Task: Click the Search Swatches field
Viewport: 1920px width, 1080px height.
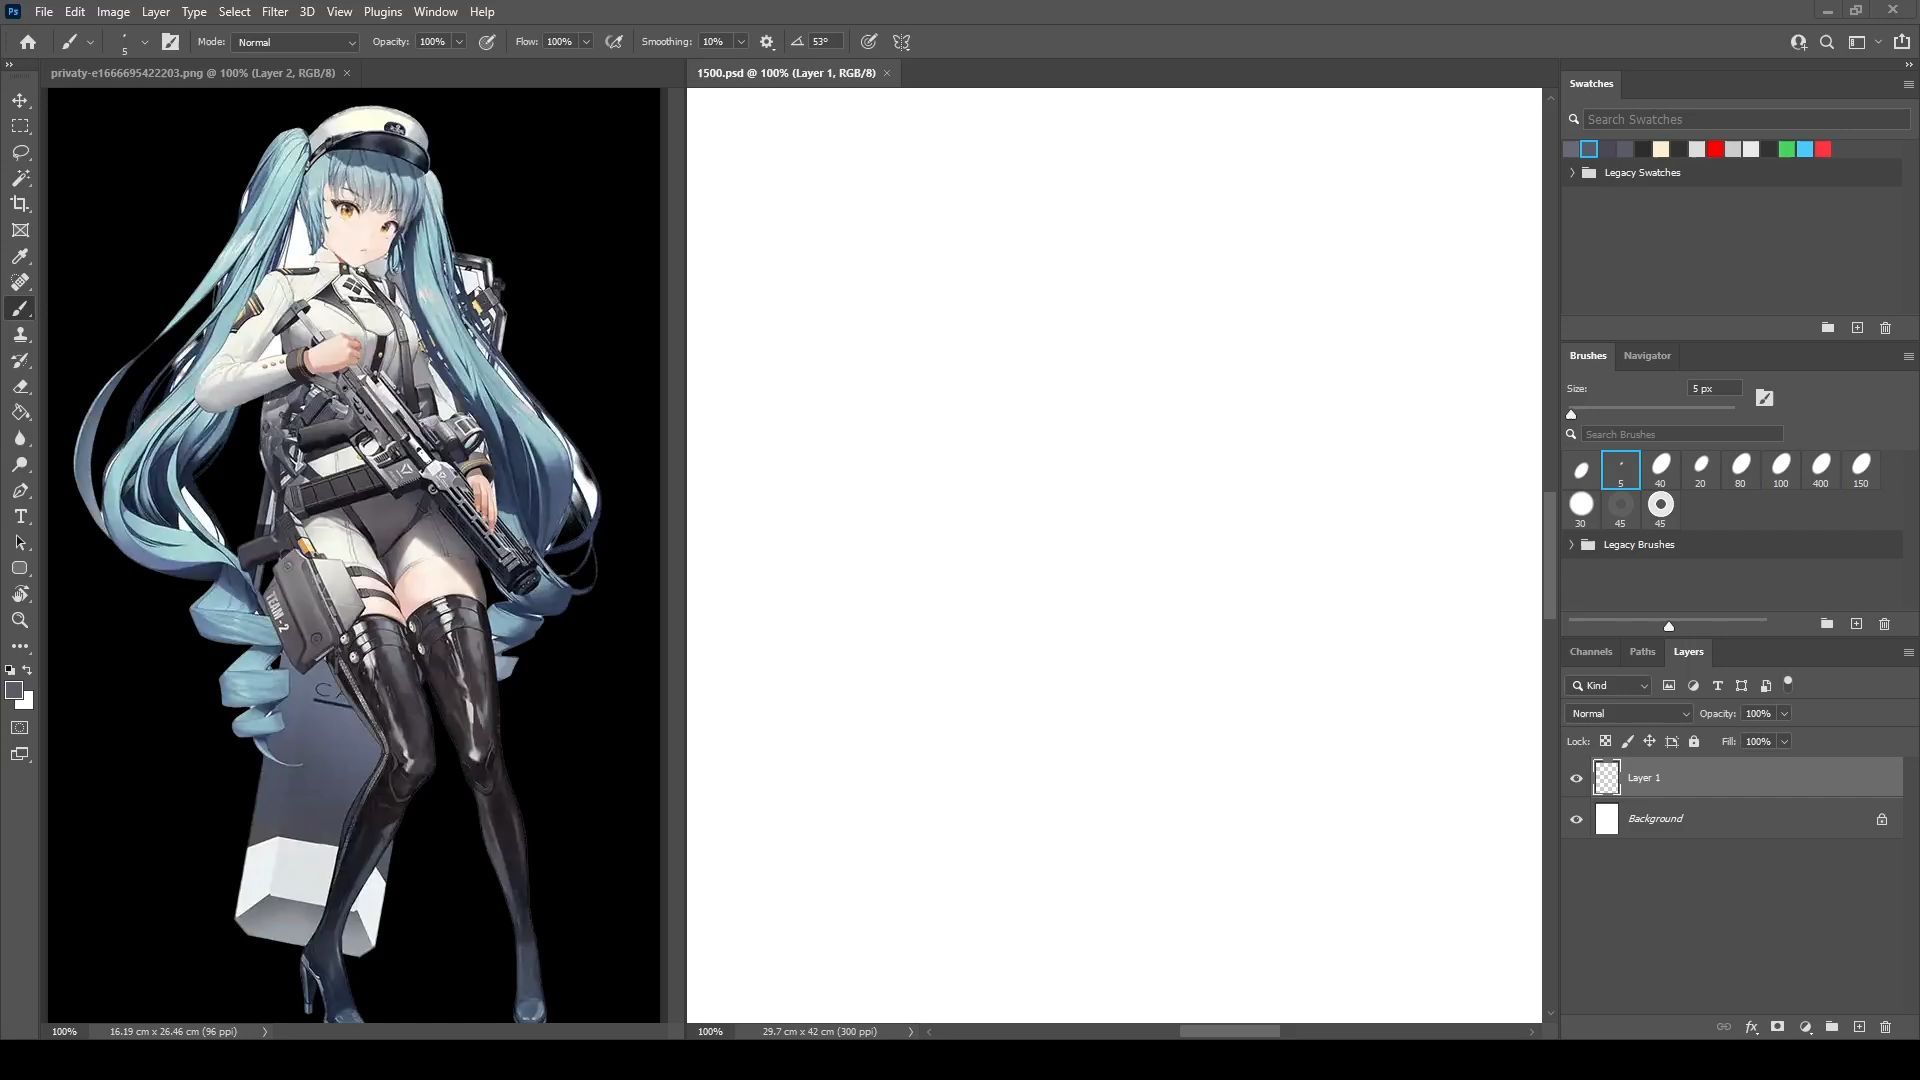Action: point(1744,119)
